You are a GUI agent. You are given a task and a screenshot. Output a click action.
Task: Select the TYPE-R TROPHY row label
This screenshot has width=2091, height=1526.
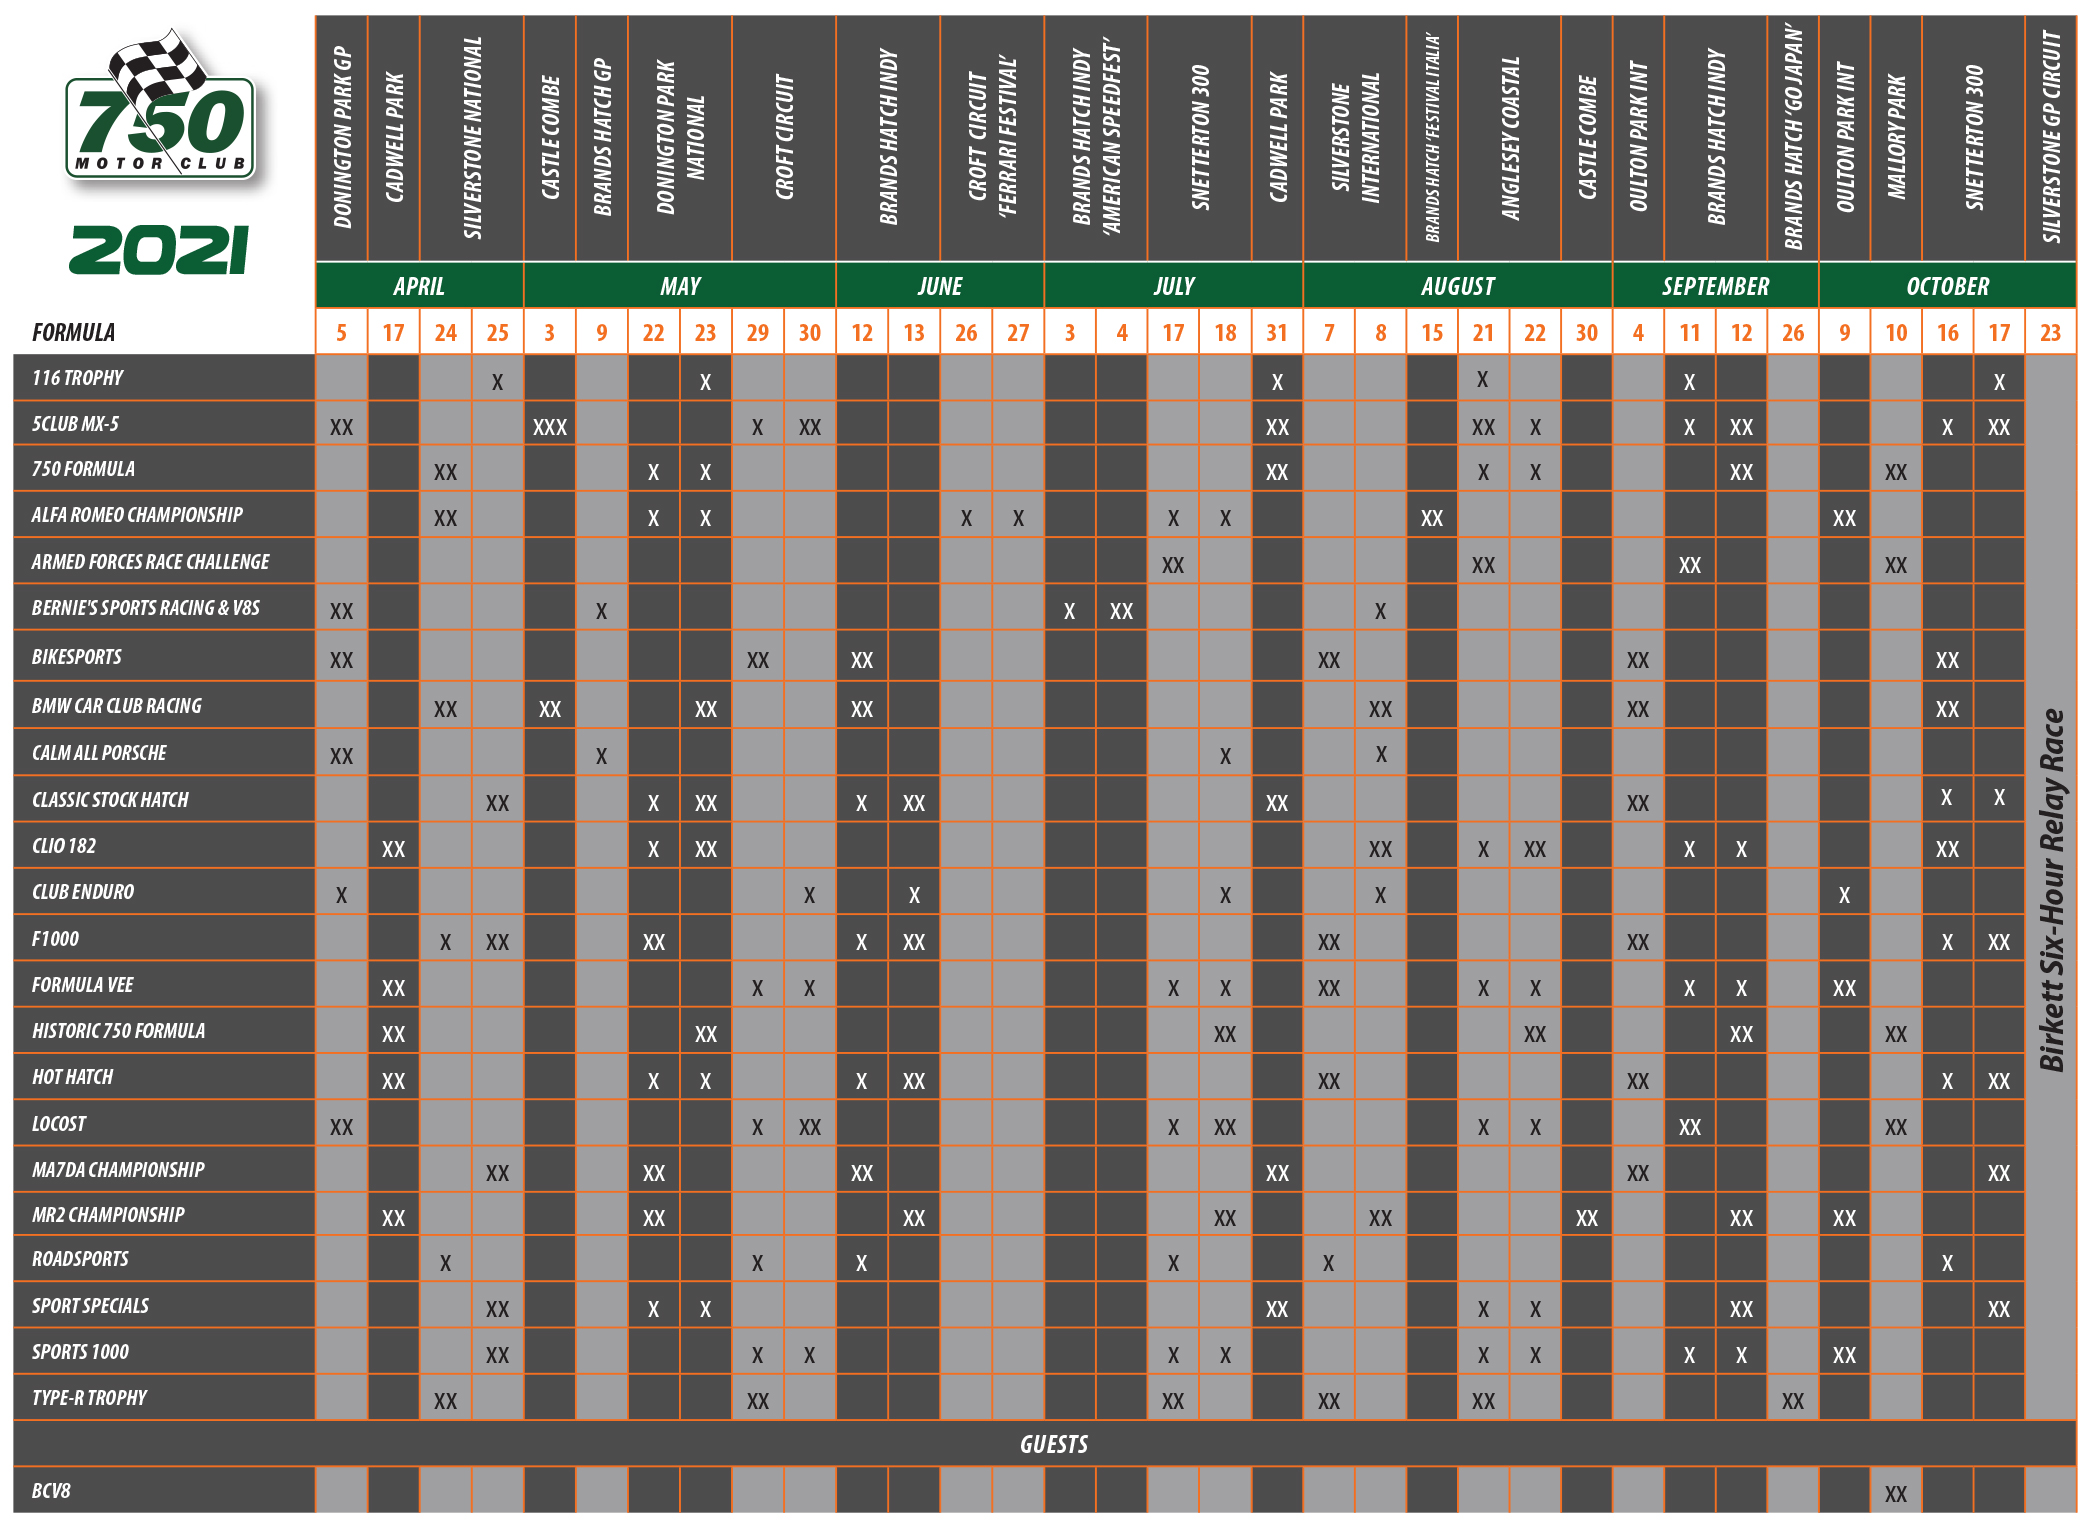(89, 1398)
